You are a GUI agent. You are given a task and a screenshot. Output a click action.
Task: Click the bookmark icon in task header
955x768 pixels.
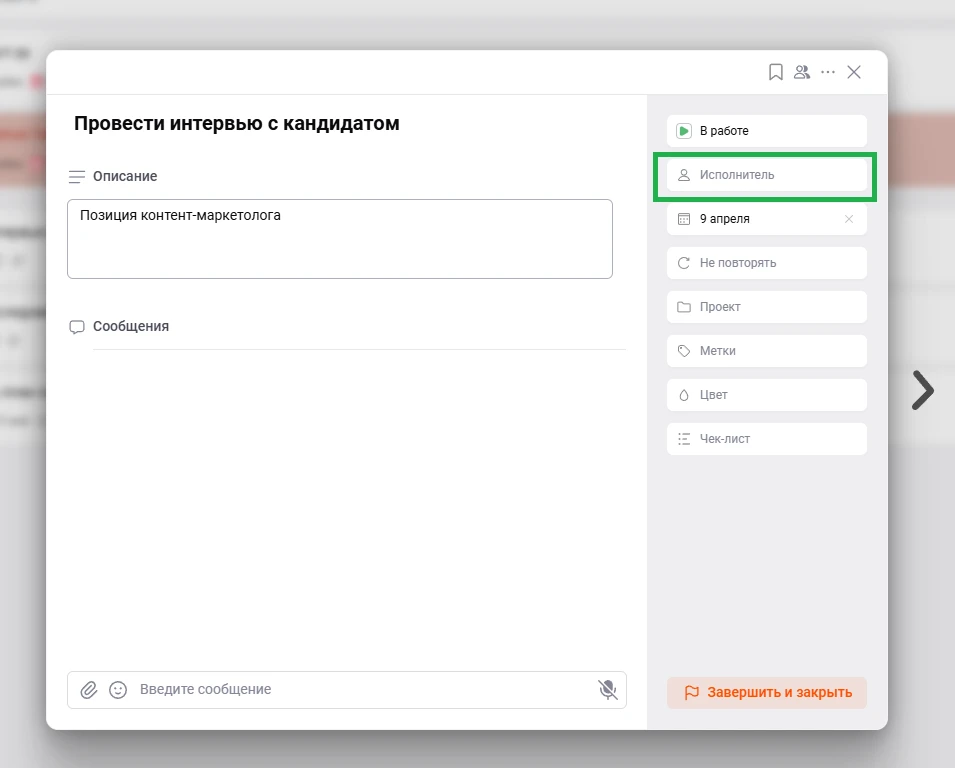pyautogui.click(x=775, y=72)
